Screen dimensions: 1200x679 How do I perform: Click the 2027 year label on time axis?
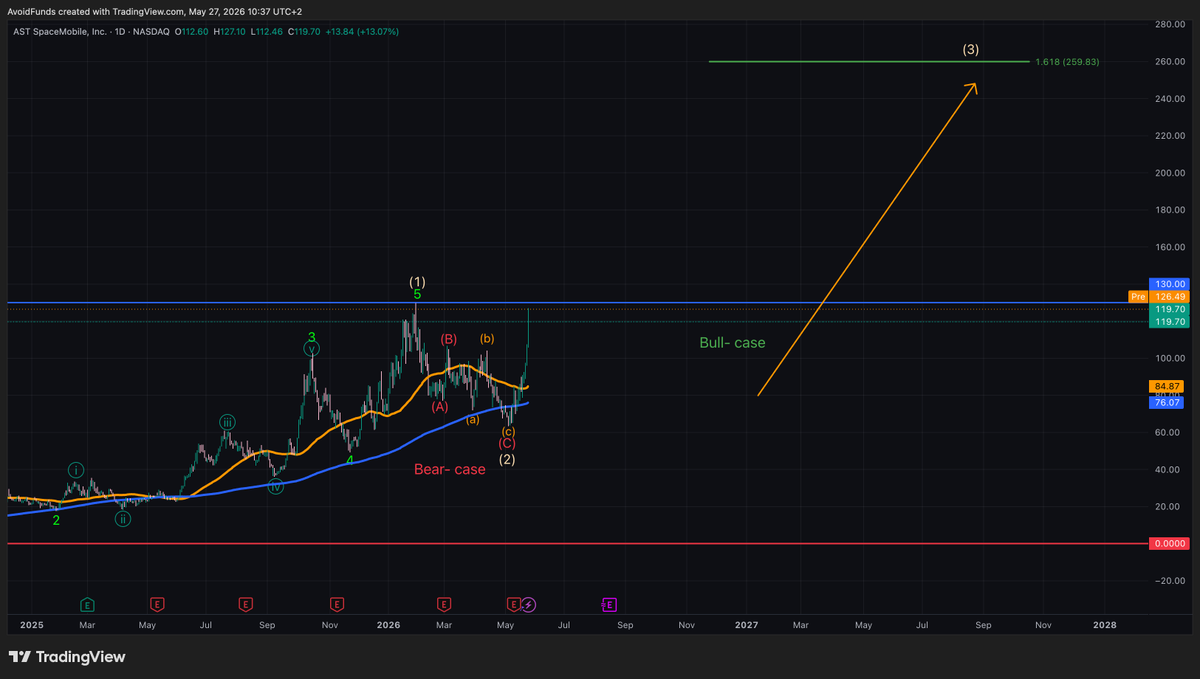pyautogui.click(x=746, y=625)
